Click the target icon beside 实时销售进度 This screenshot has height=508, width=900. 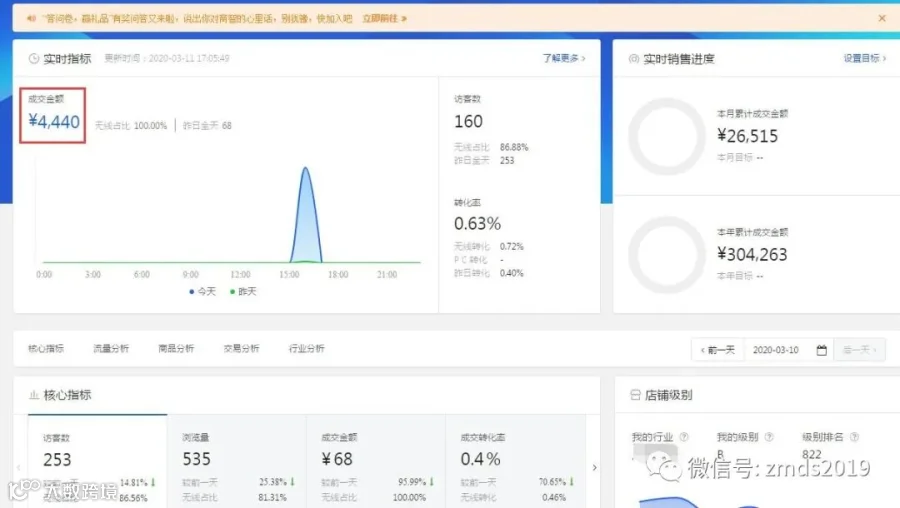coord(634,59)
